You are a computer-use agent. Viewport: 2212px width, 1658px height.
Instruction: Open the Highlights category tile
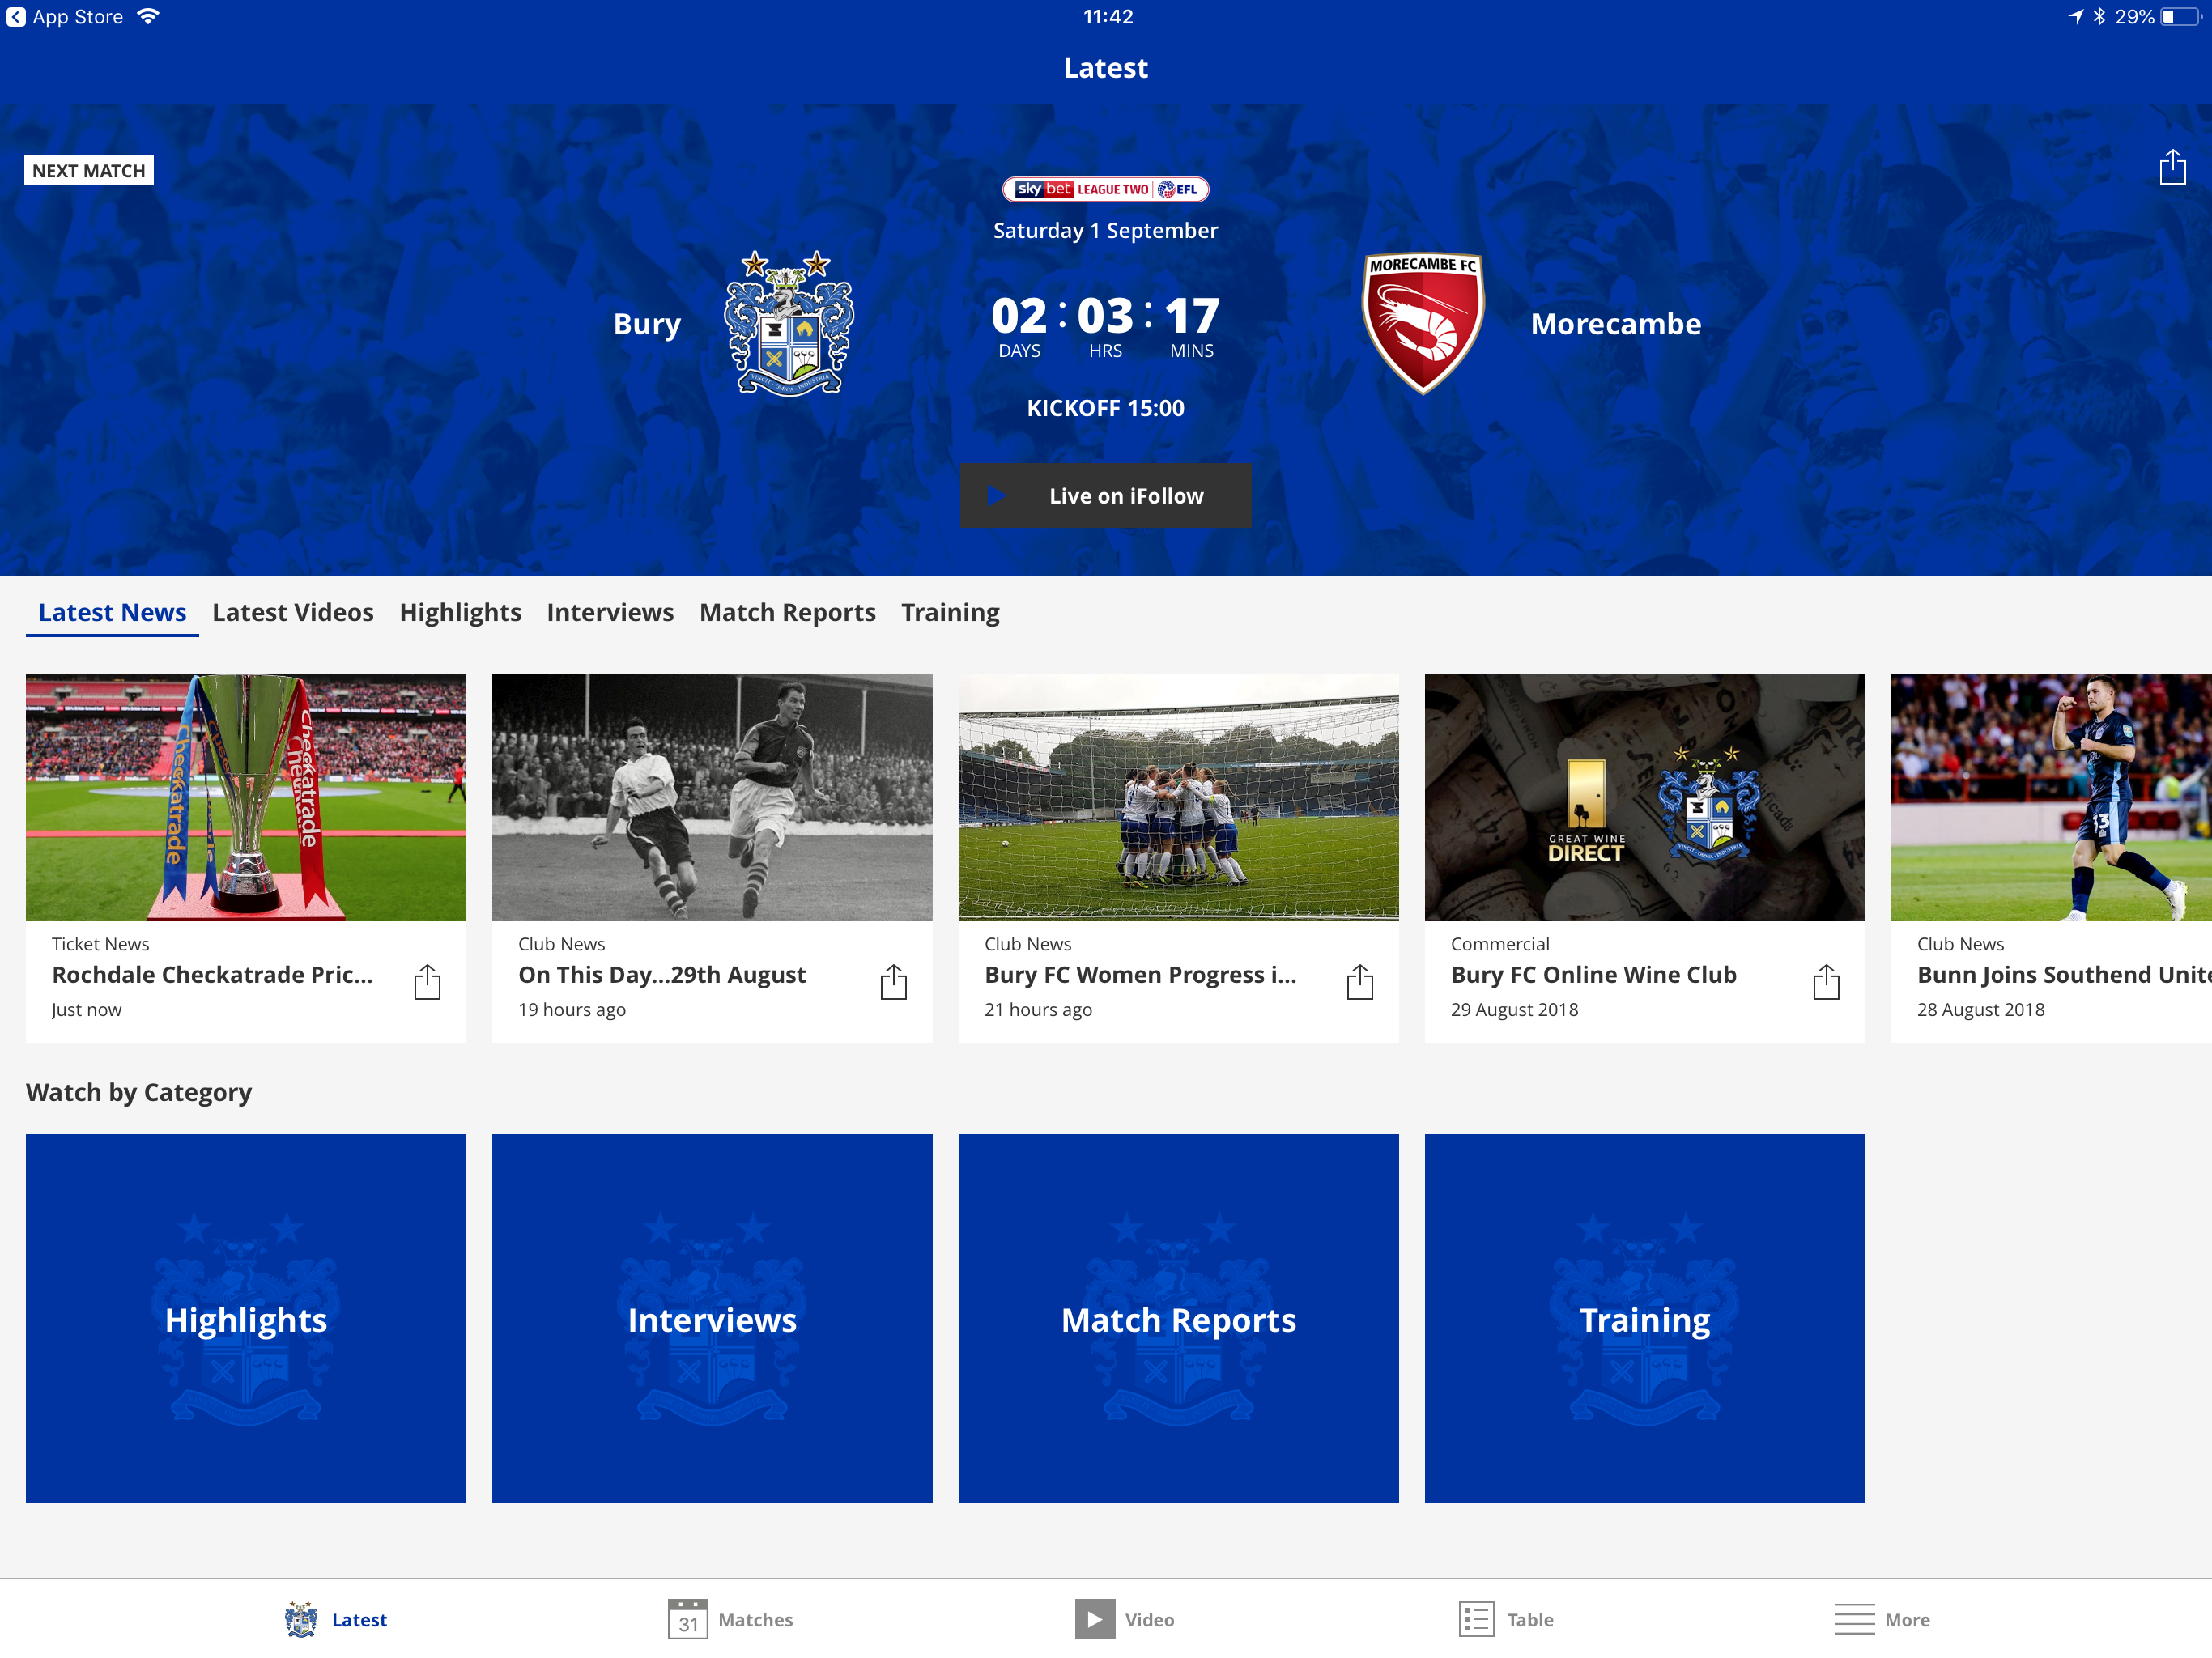point(246,1318)
